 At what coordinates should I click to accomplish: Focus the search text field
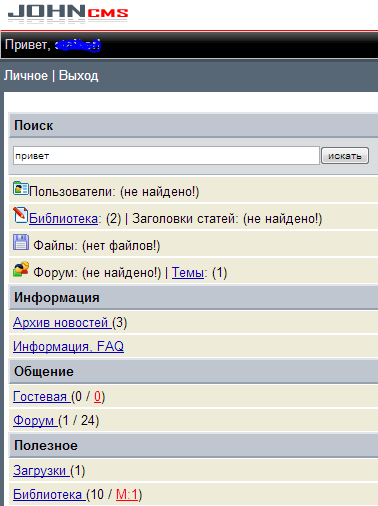(x=166, y=156)
